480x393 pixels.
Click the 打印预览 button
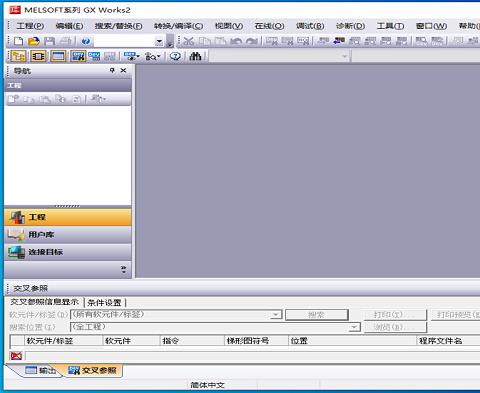[456, 315]
